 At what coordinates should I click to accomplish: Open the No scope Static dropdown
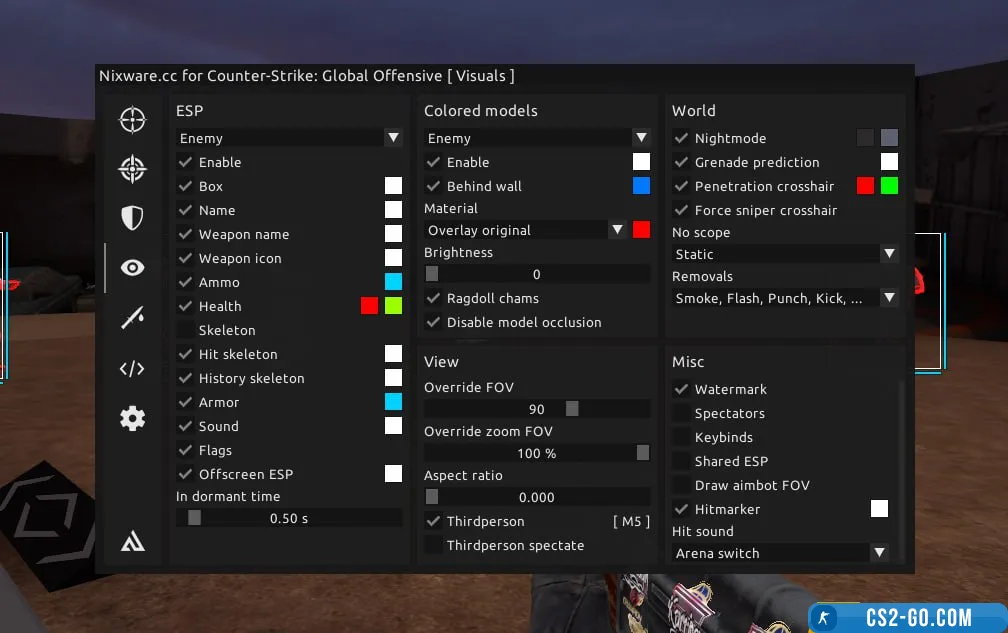click(785, 254)
